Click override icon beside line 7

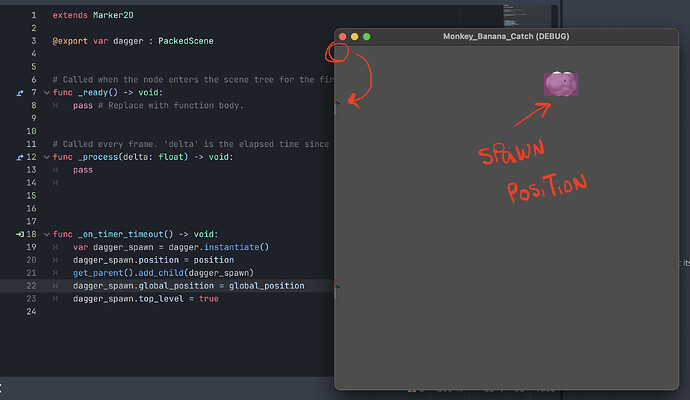click(x=20, y=93)
